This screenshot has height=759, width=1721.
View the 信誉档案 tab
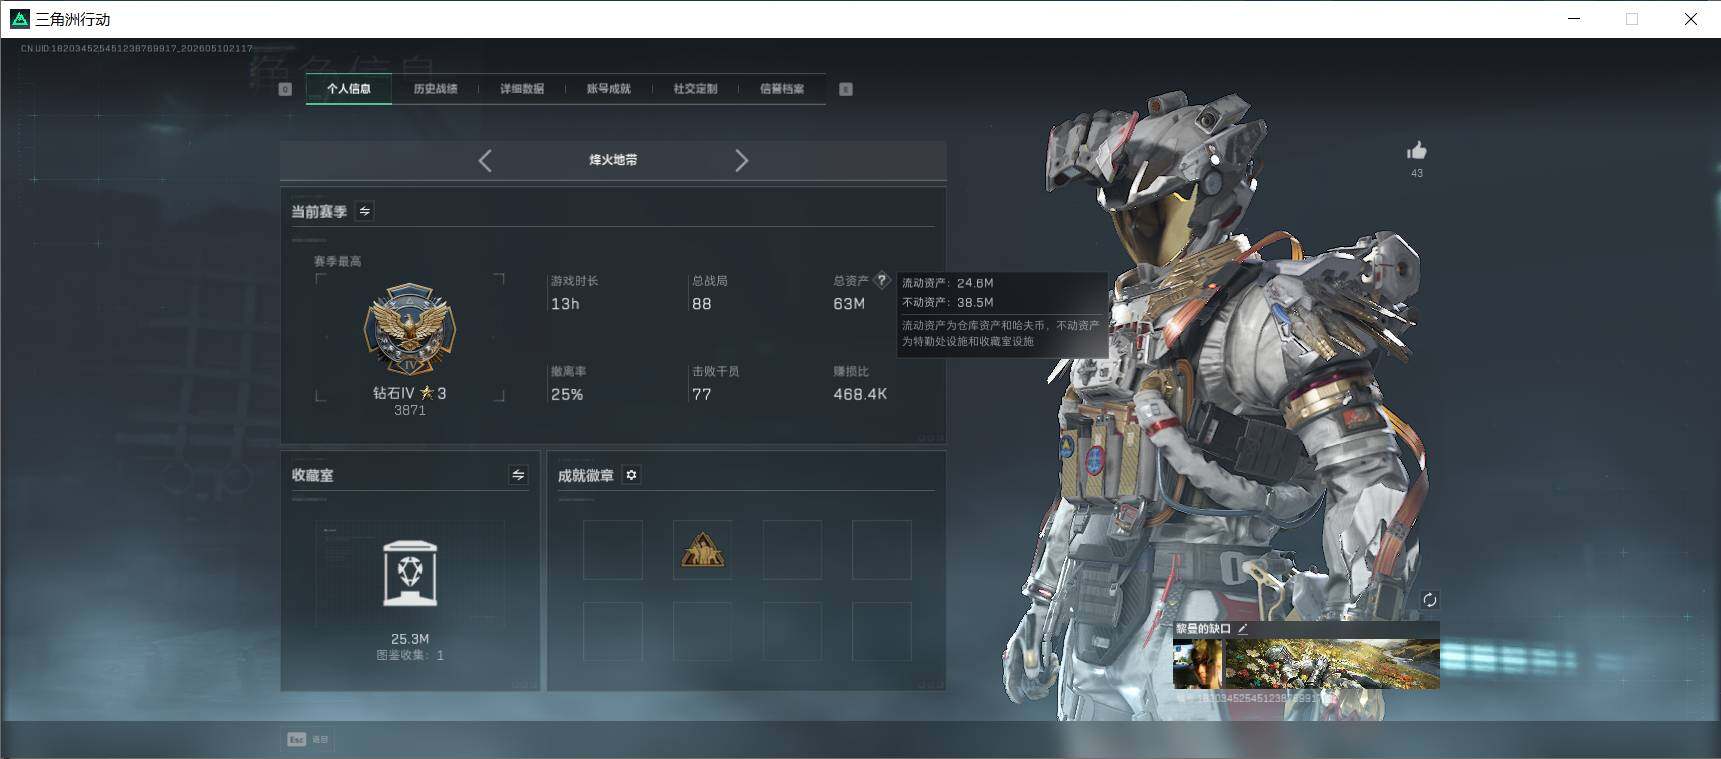[782, 89]
